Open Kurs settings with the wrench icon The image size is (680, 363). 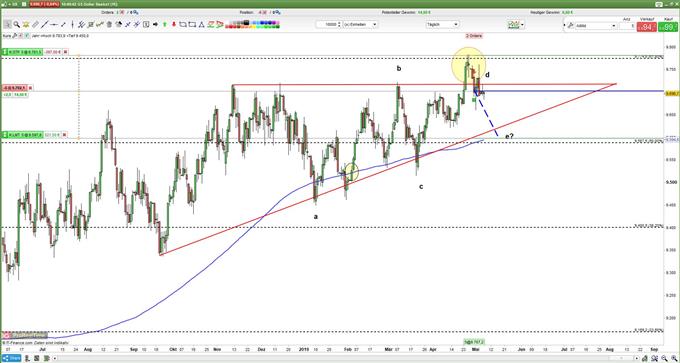14,36
